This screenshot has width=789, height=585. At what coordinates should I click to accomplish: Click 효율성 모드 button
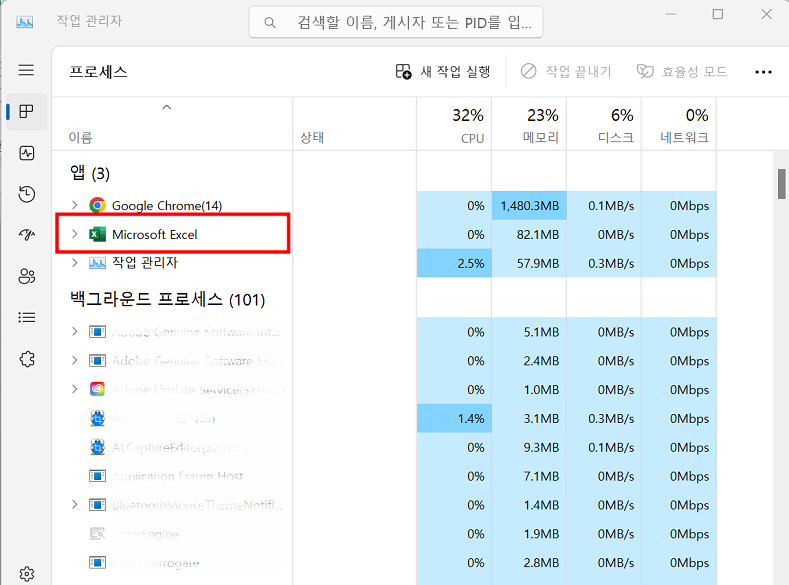coord(683,72)
